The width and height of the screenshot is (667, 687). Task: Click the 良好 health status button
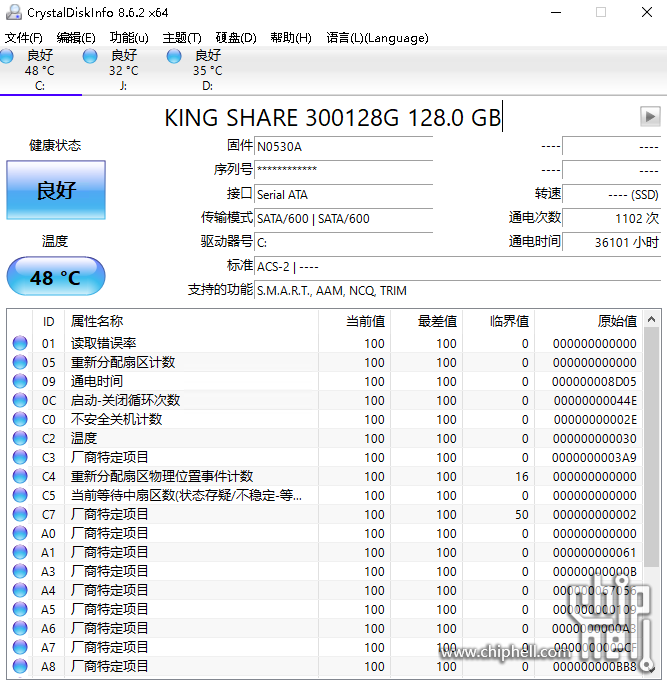point(56,190)
